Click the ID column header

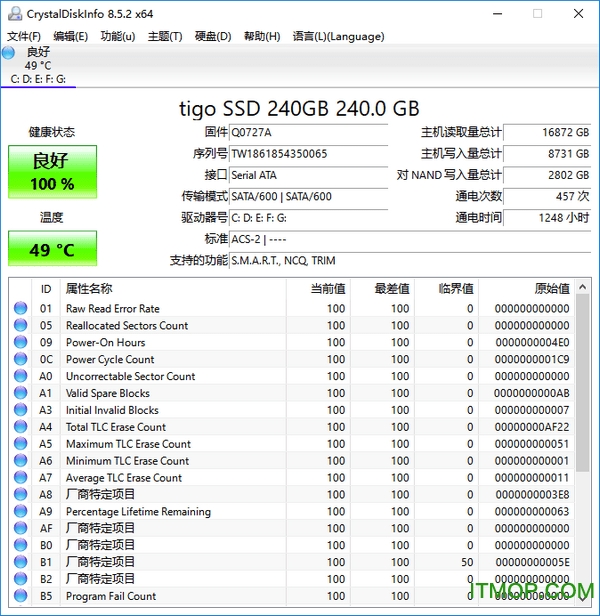tap(46, 289)
